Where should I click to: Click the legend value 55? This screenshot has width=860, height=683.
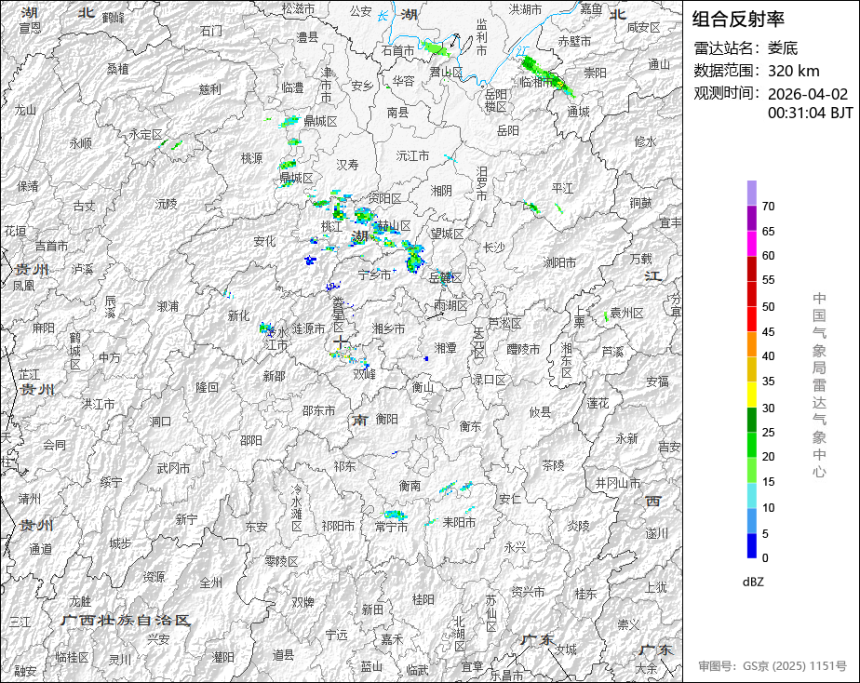pos(768,280)
